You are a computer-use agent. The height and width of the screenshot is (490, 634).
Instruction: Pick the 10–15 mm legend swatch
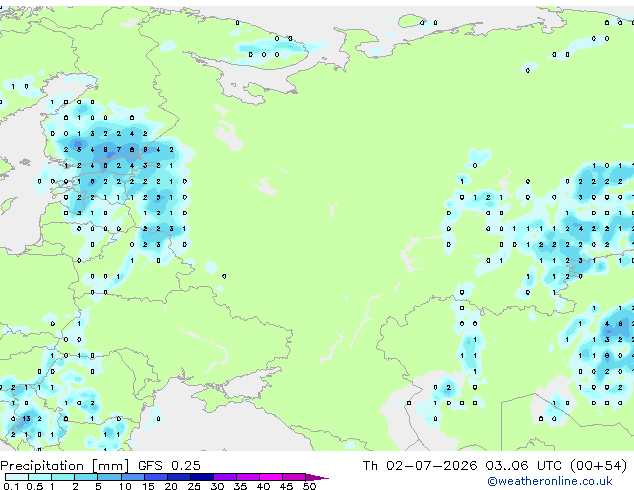[133, 477]
